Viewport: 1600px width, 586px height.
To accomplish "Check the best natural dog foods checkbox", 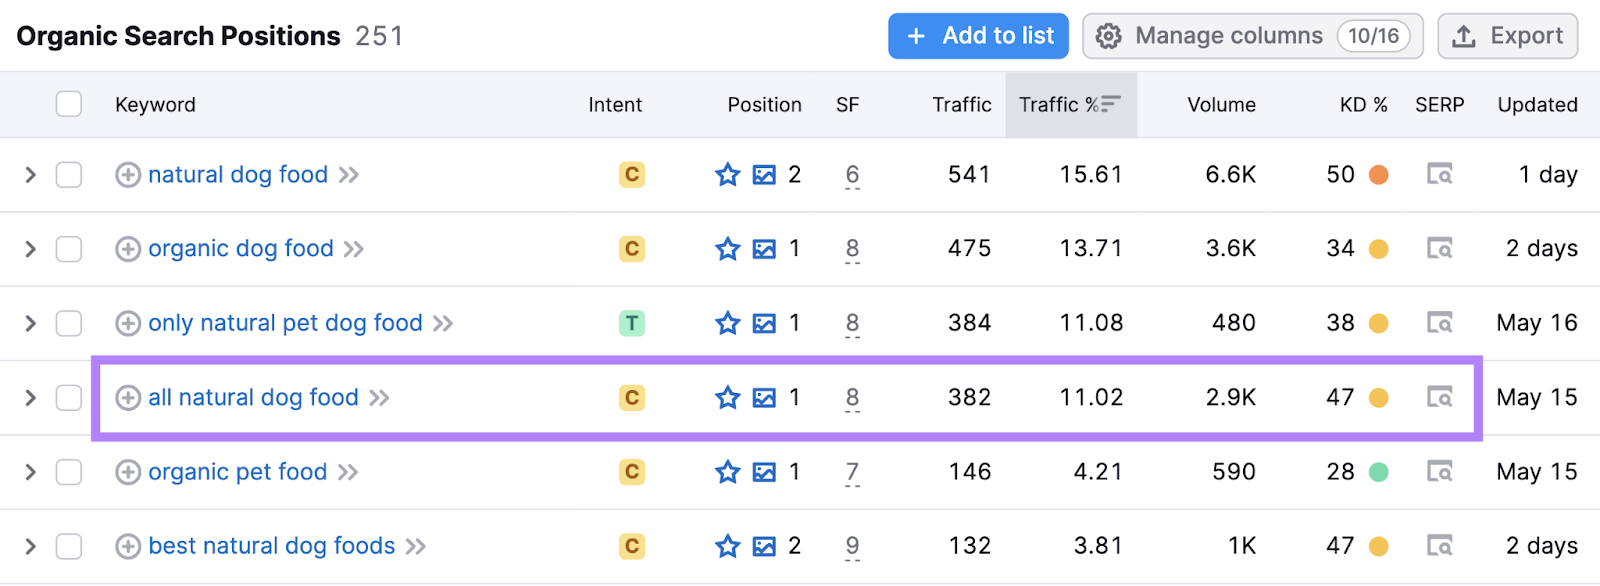I will (69, 546).
